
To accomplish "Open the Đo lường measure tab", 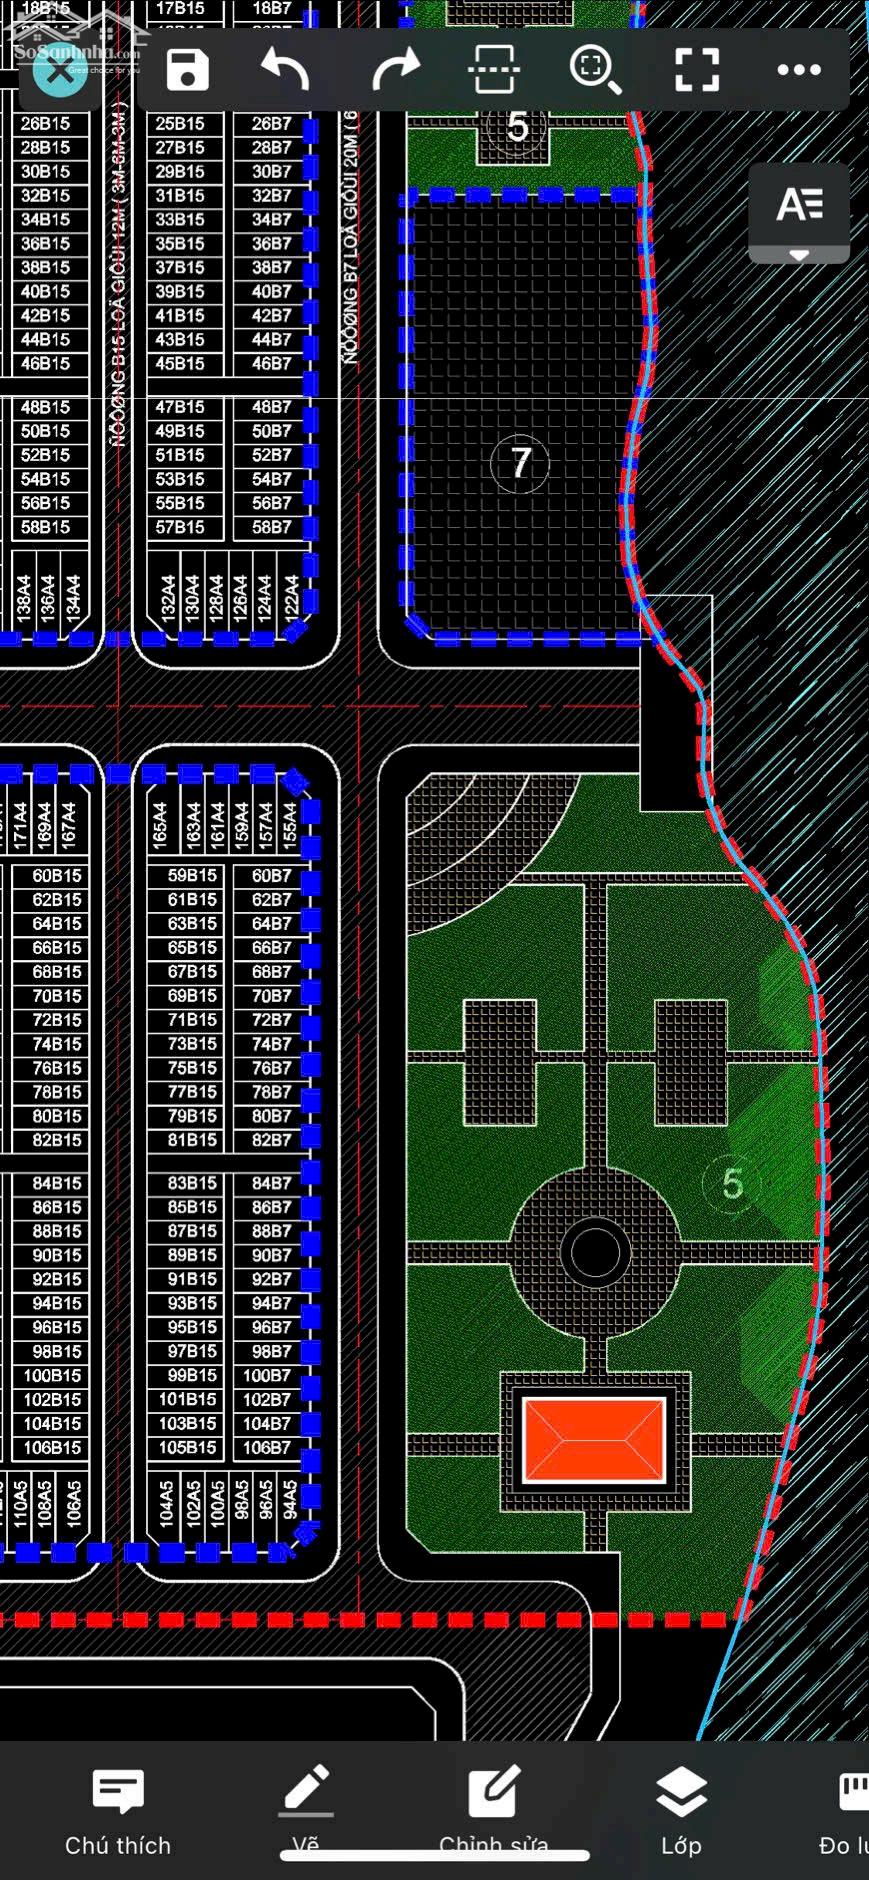I will (847, 1812).
